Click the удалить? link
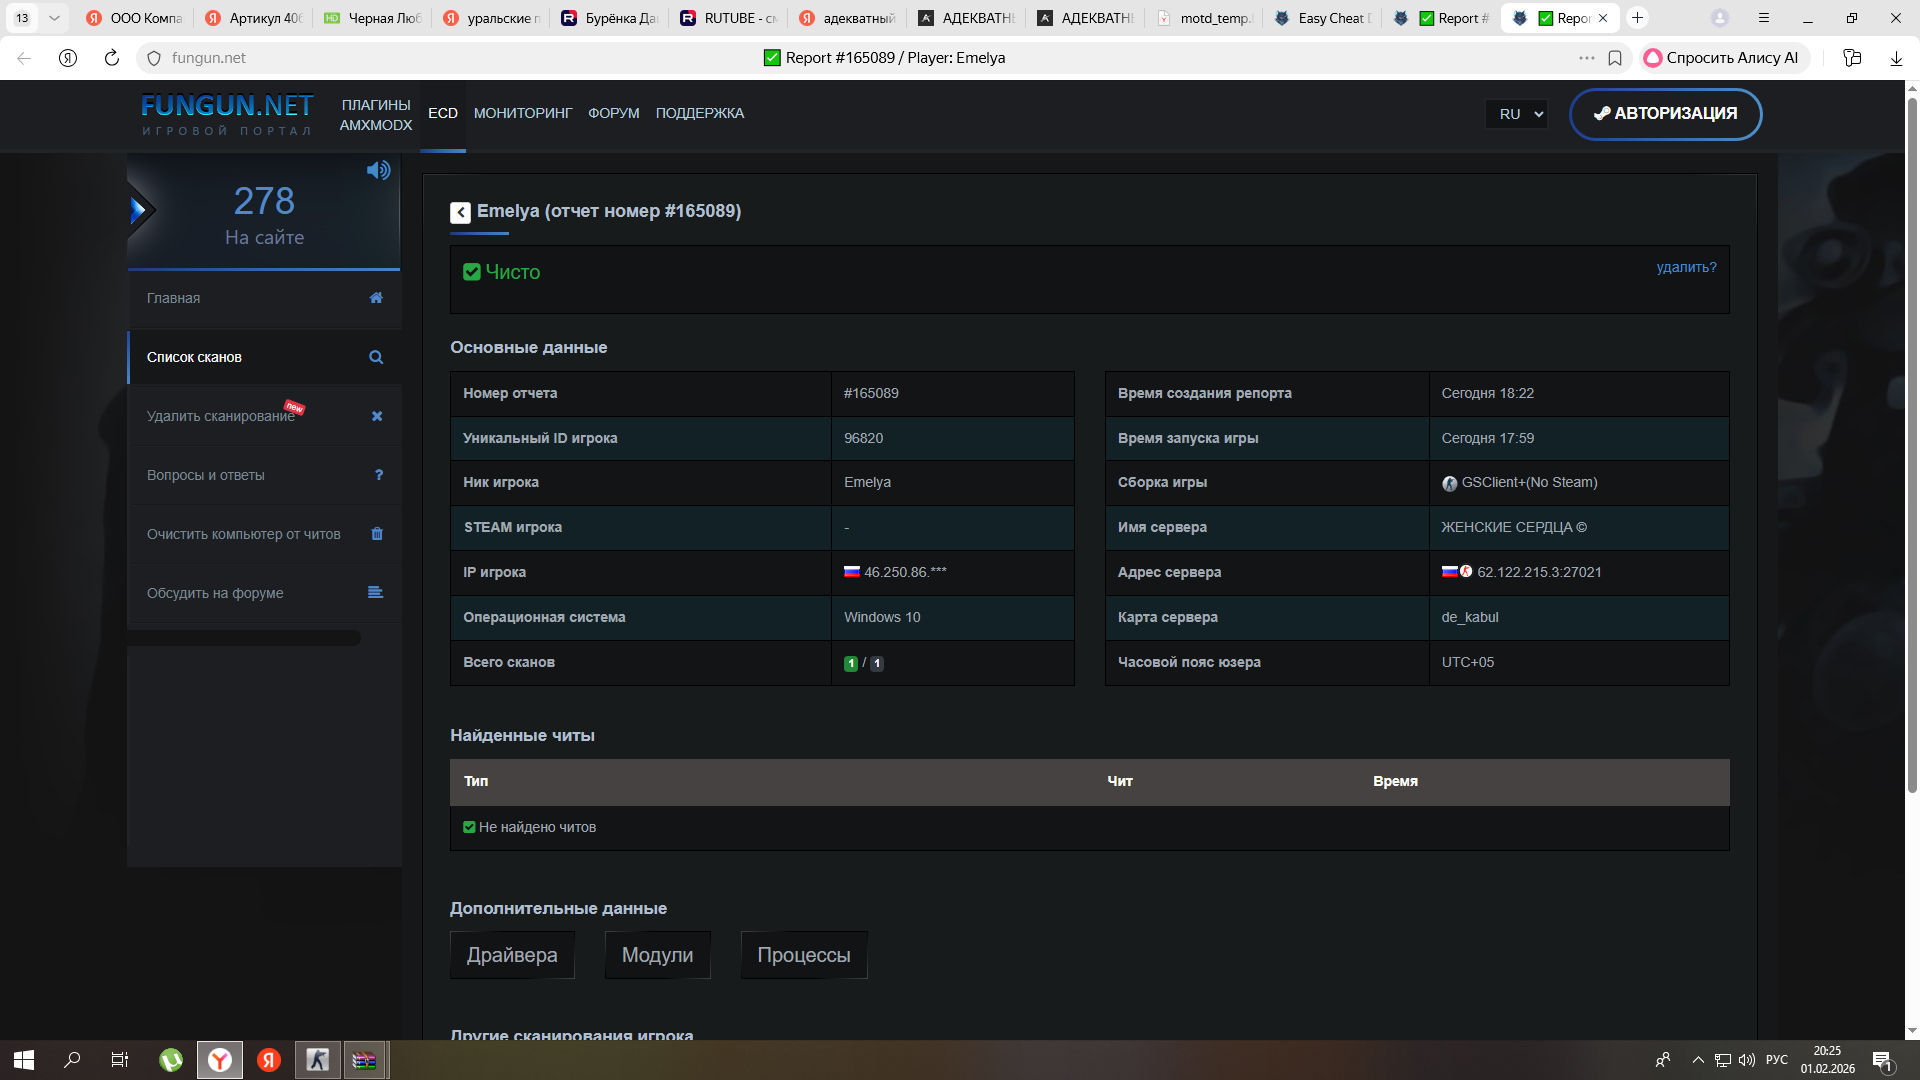 tap(1686, 267)
